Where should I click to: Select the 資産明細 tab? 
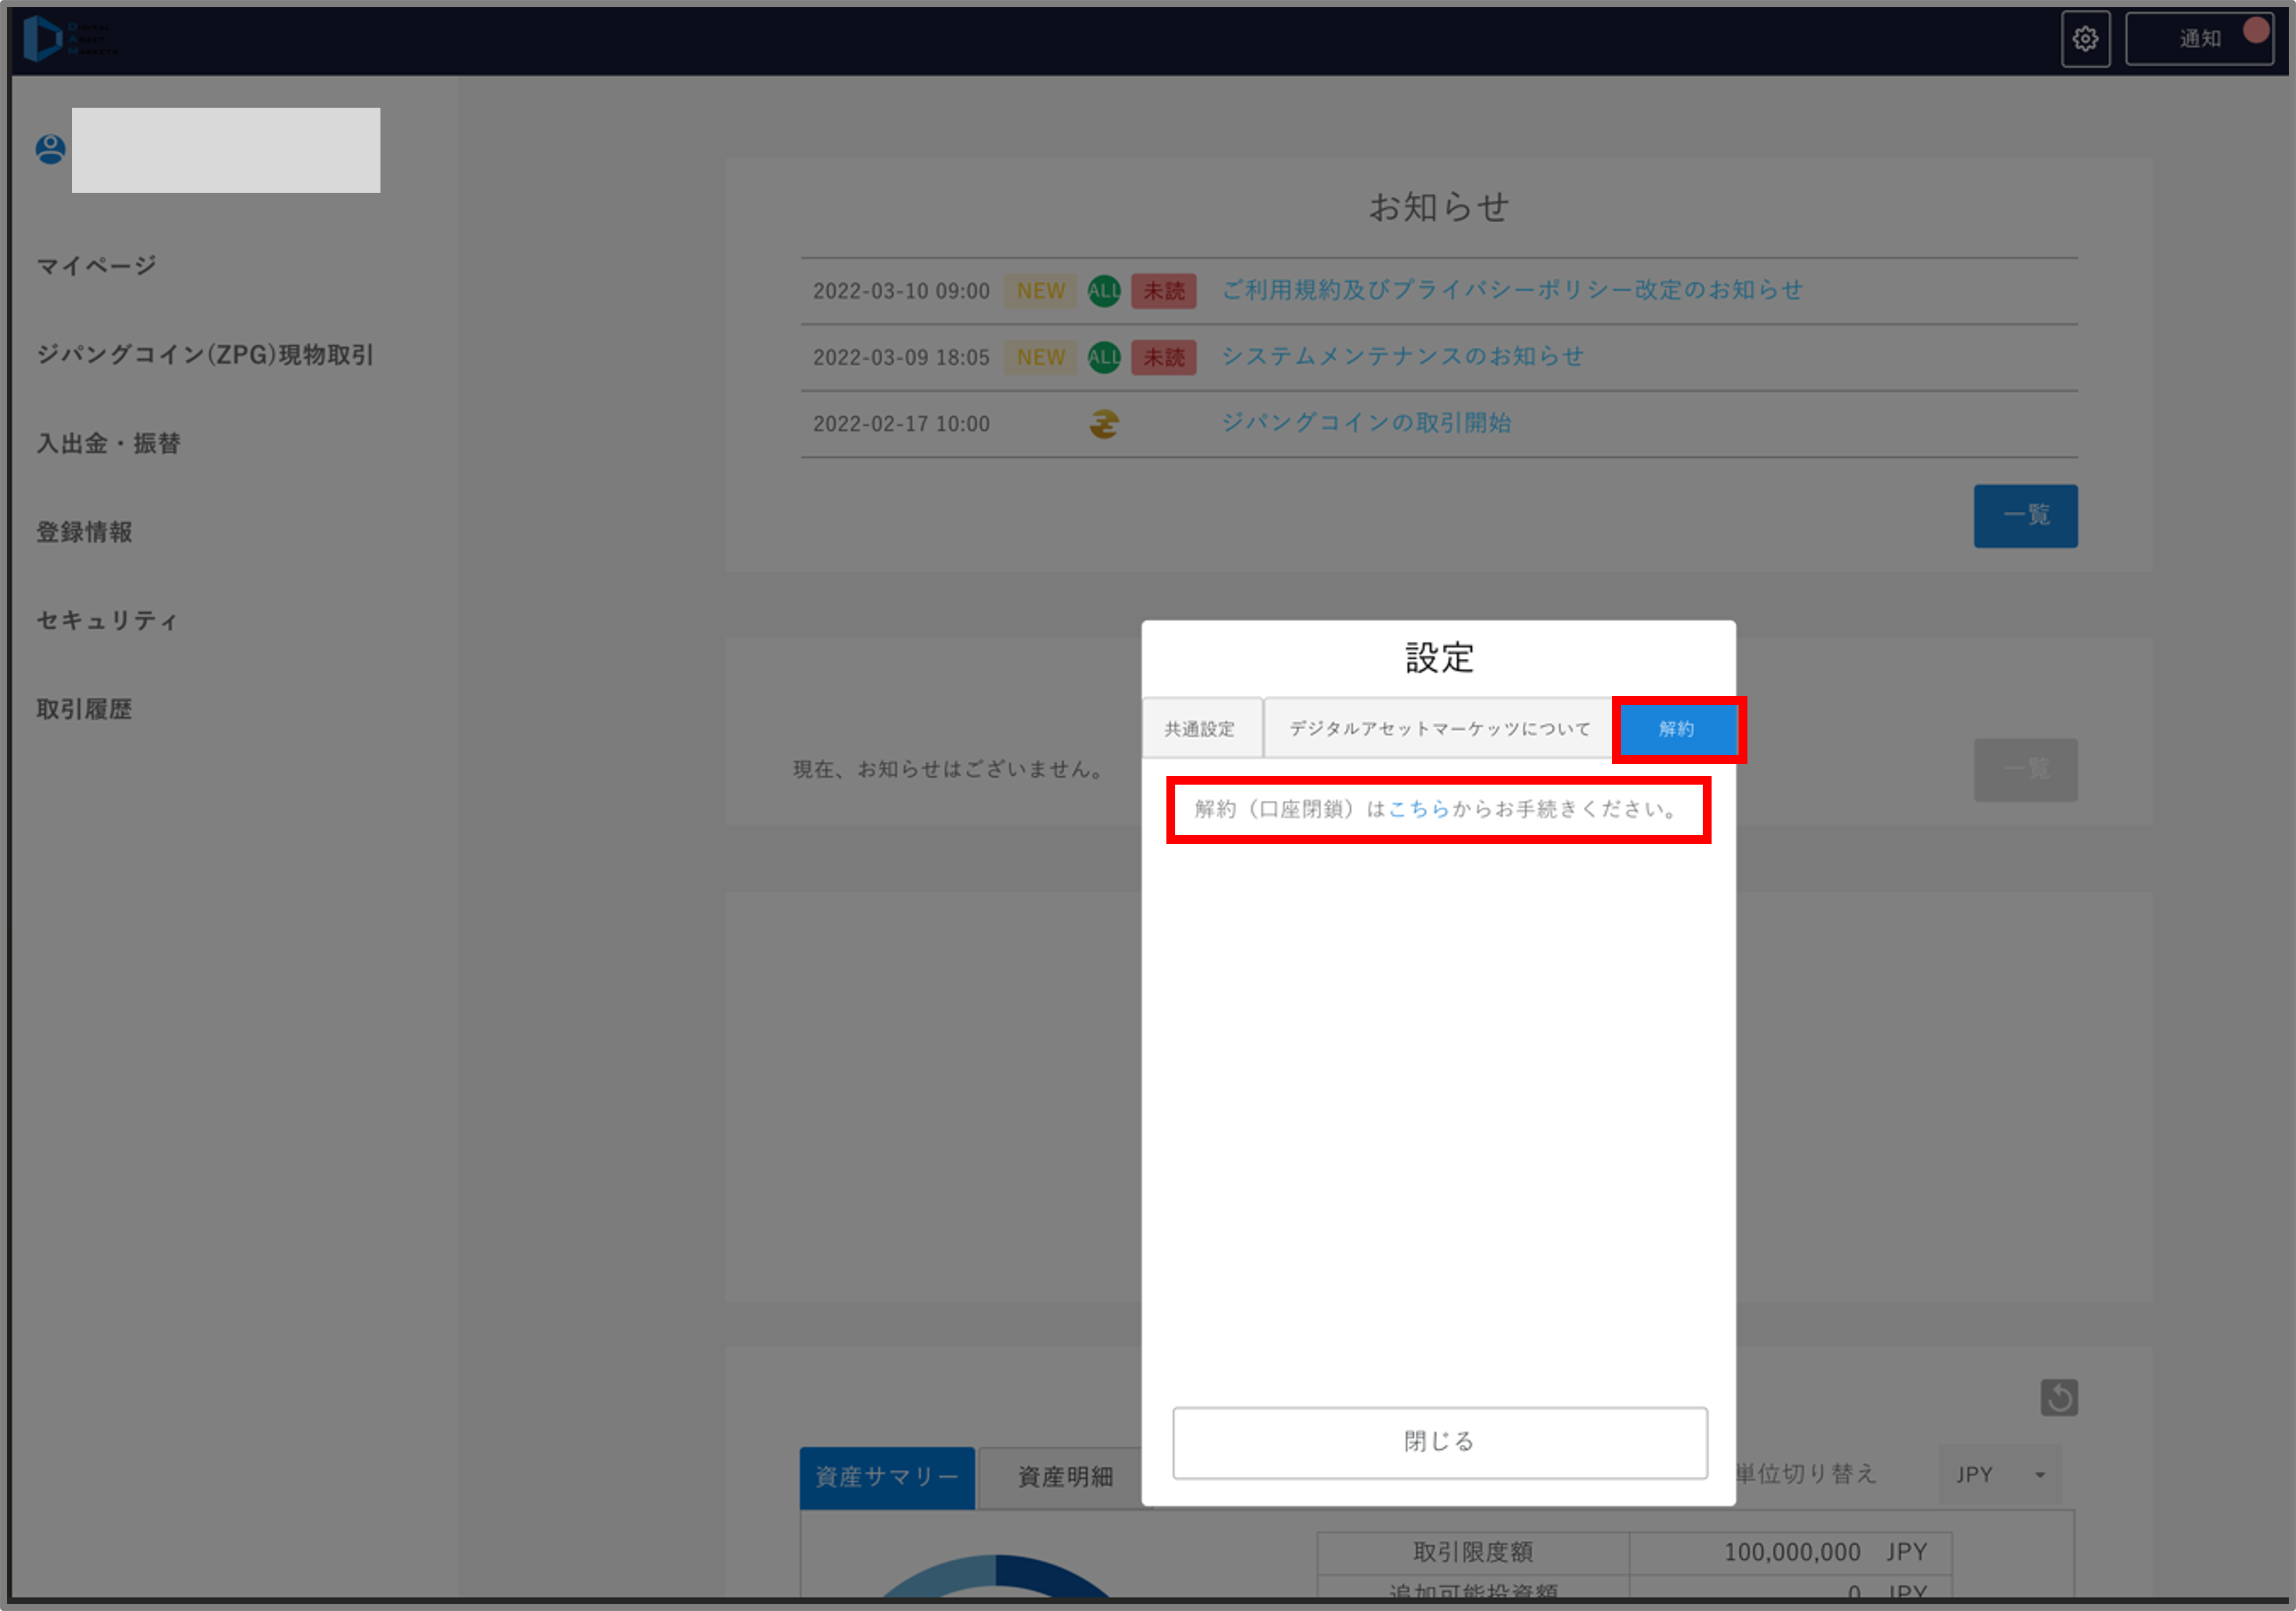[x=1064, y=1477]
